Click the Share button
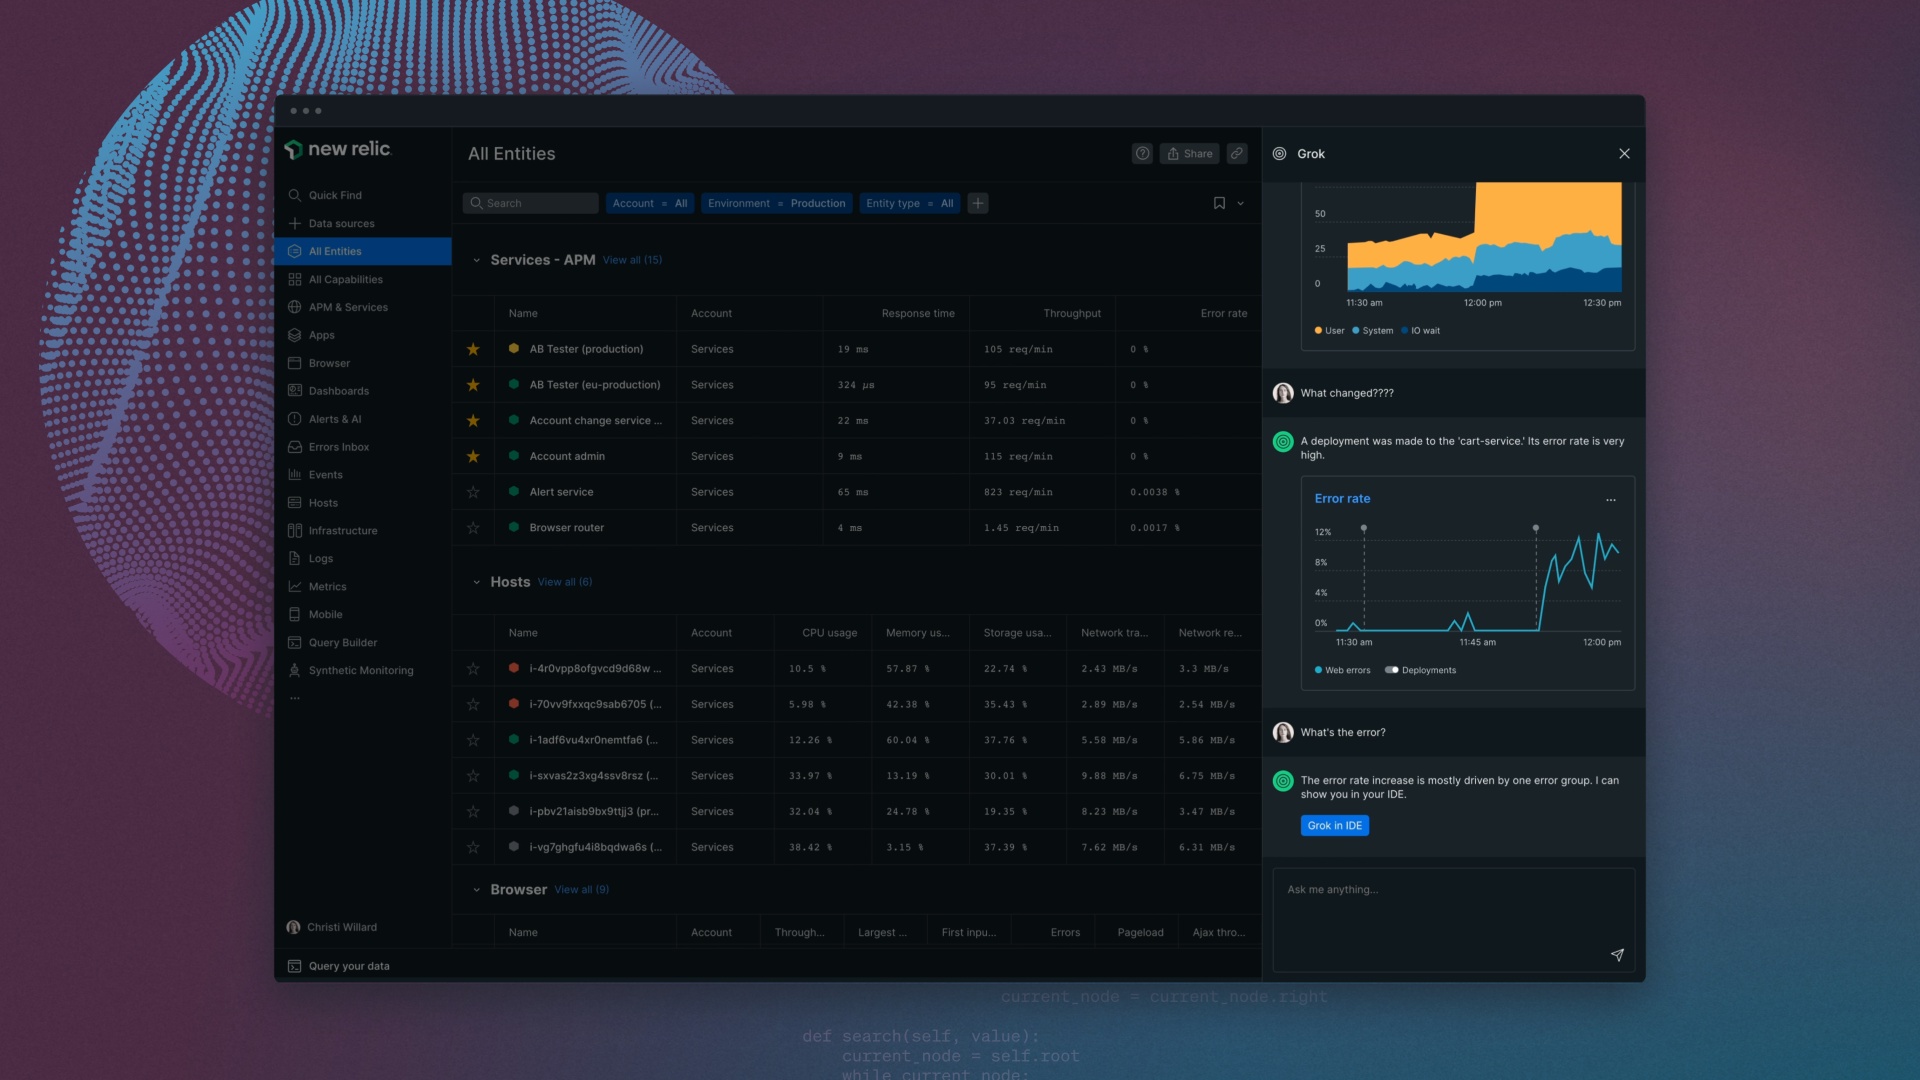The image size is (1920, 1080). coord(1189,154)
